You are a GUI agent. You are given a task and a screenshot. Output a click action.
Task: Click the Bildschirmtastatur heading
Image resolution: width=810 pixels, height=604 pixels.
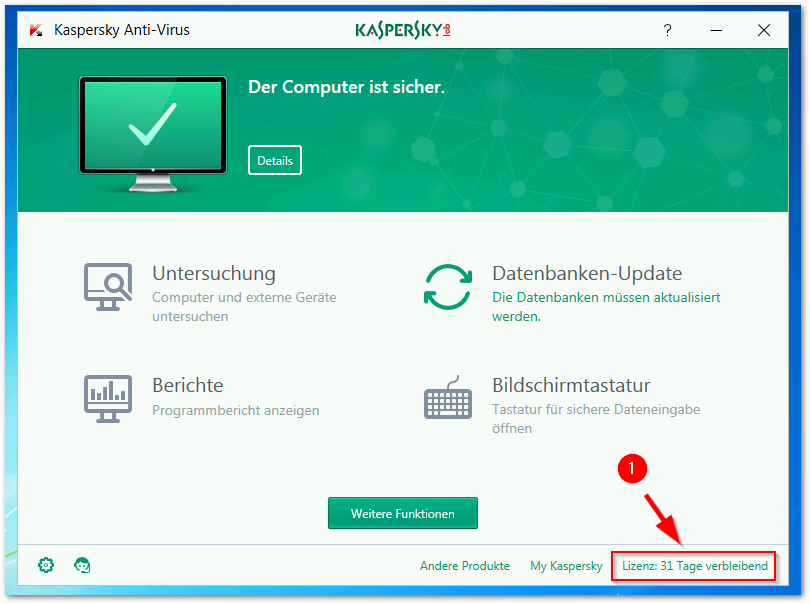click(571, 385)
